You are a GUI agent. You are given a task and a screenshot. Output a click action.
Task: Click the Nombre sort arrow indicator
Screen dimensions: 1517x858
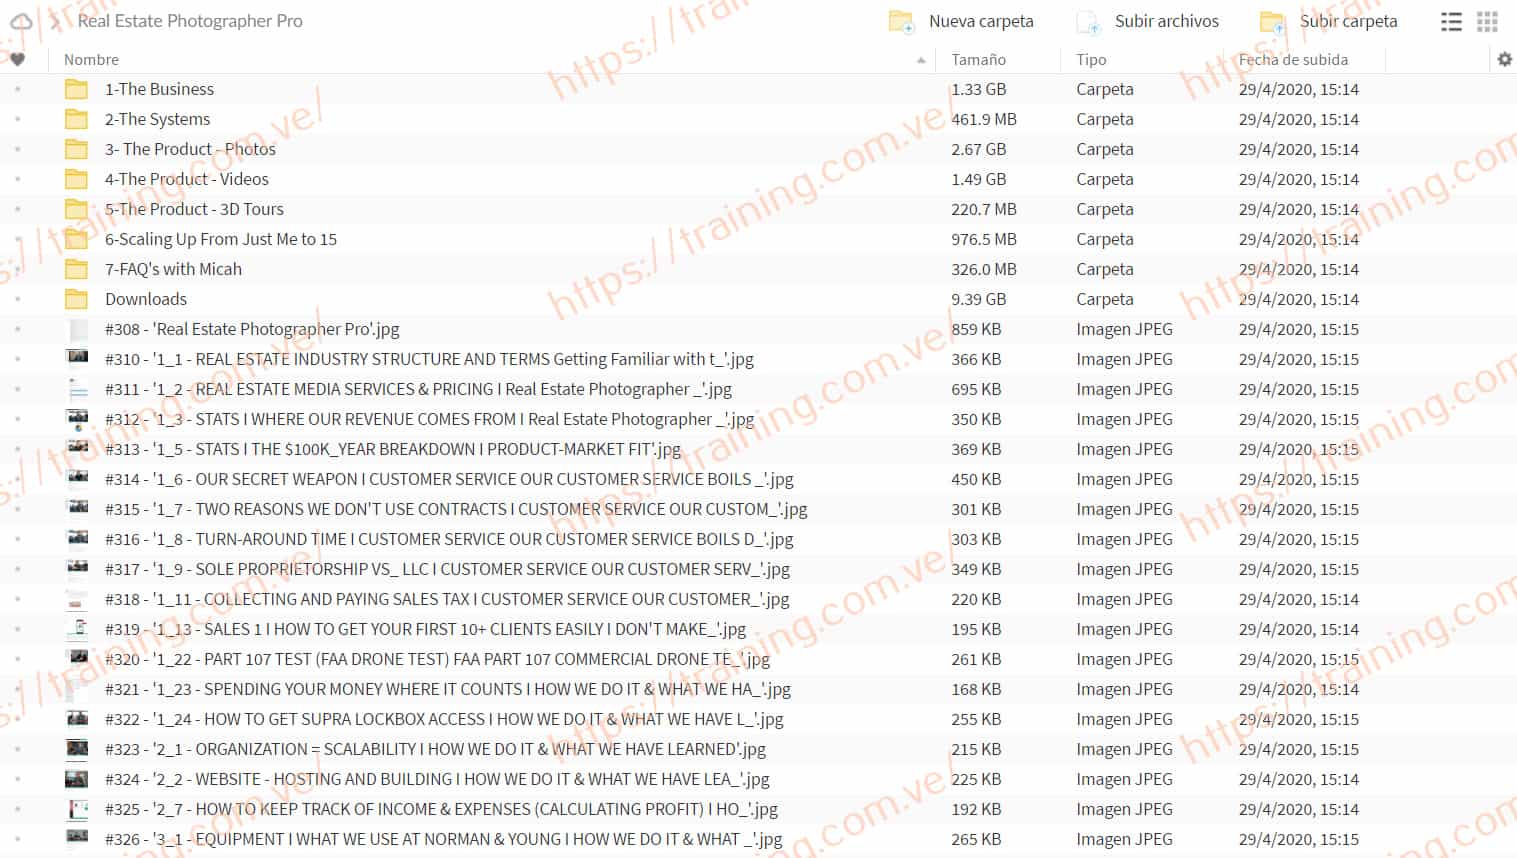coord(921,61)
